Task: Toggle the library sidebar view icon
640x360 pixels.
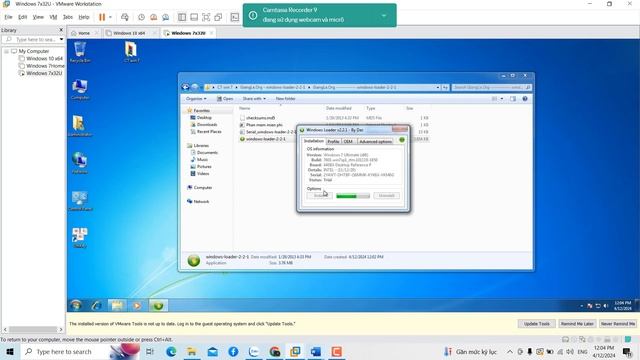Action: pos(182,17)
